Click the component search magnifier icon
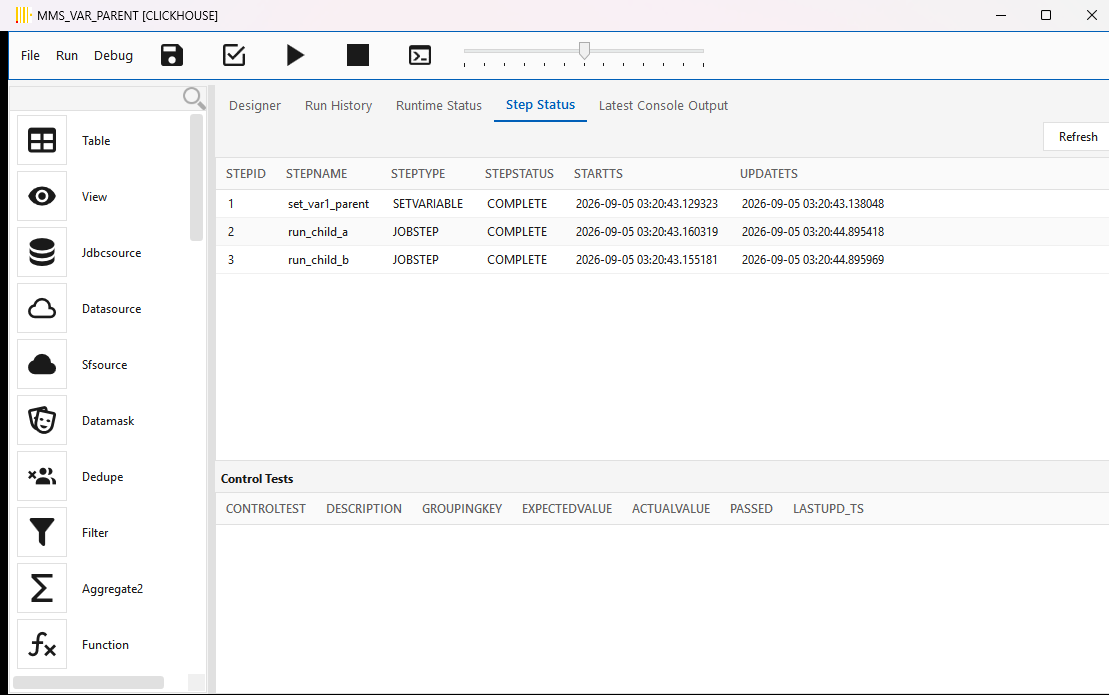The height and width of the screenshot is (695, 1109). (x=194, y=98)
